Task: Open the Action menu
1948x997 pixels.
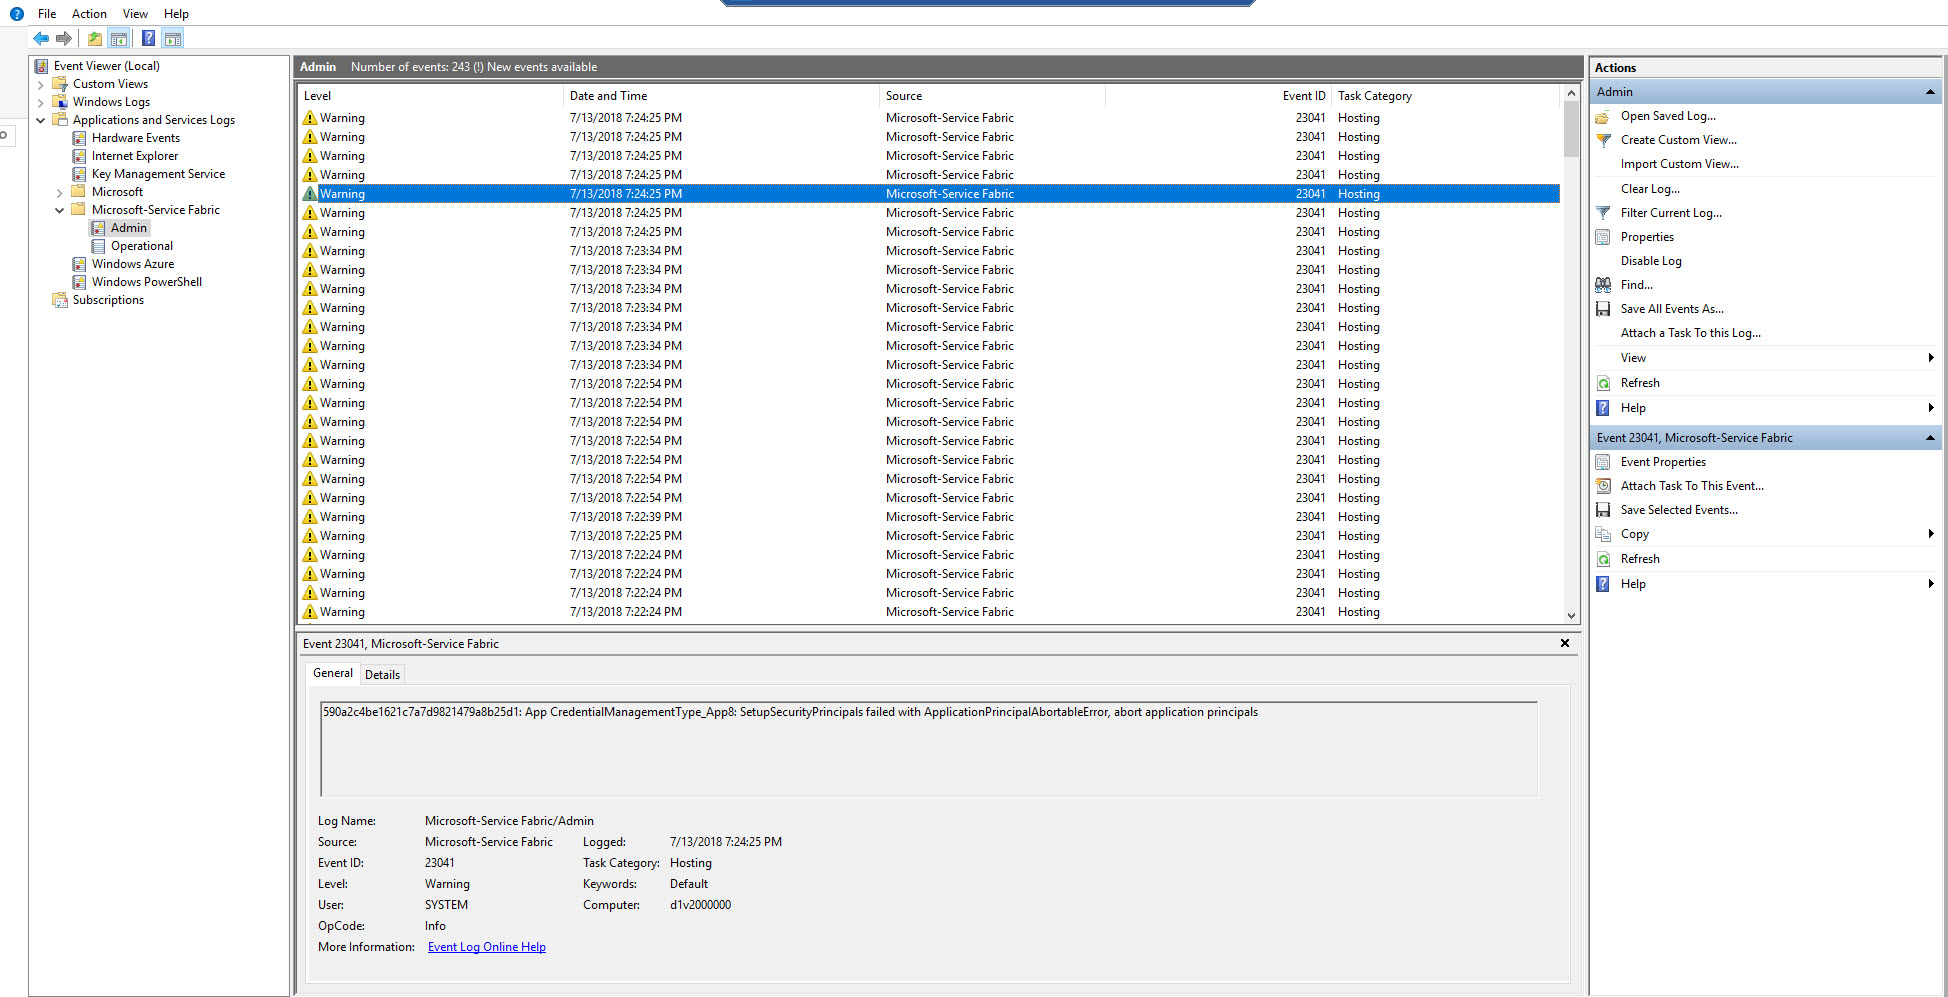Action: [x=89, y=13]
